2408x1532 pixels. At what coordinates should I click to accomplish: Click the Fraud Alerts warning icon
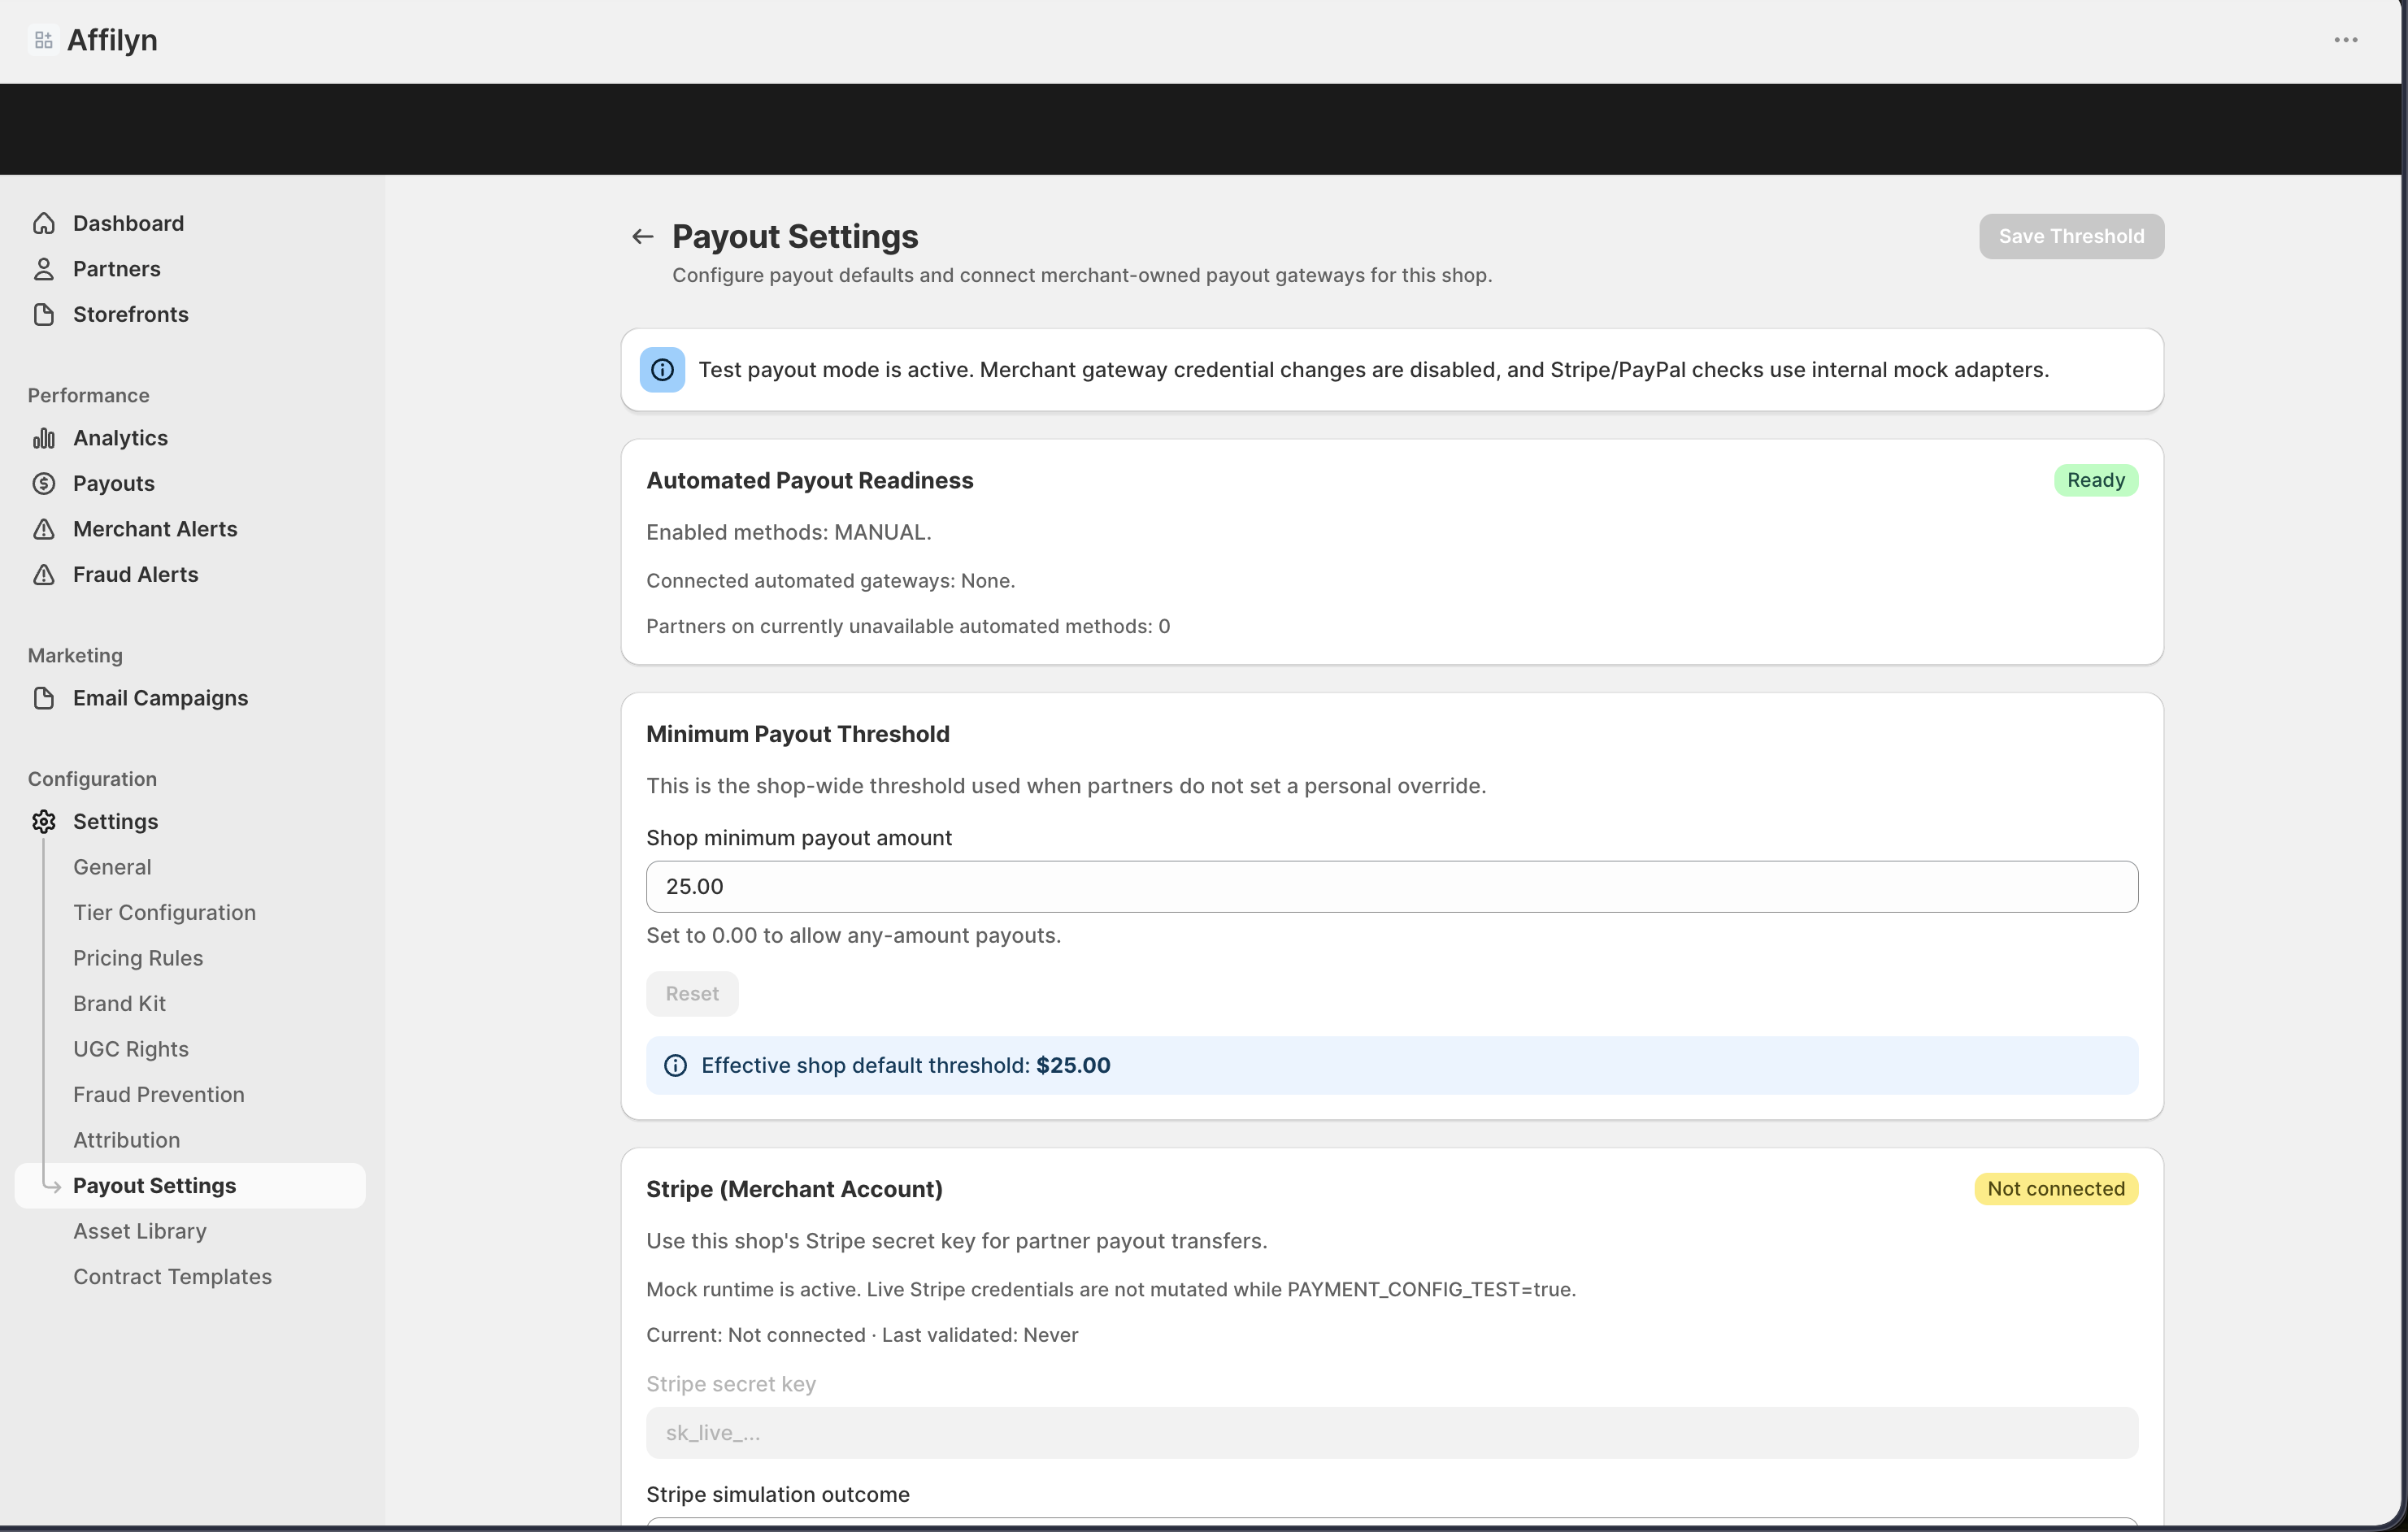pos(44,574)
